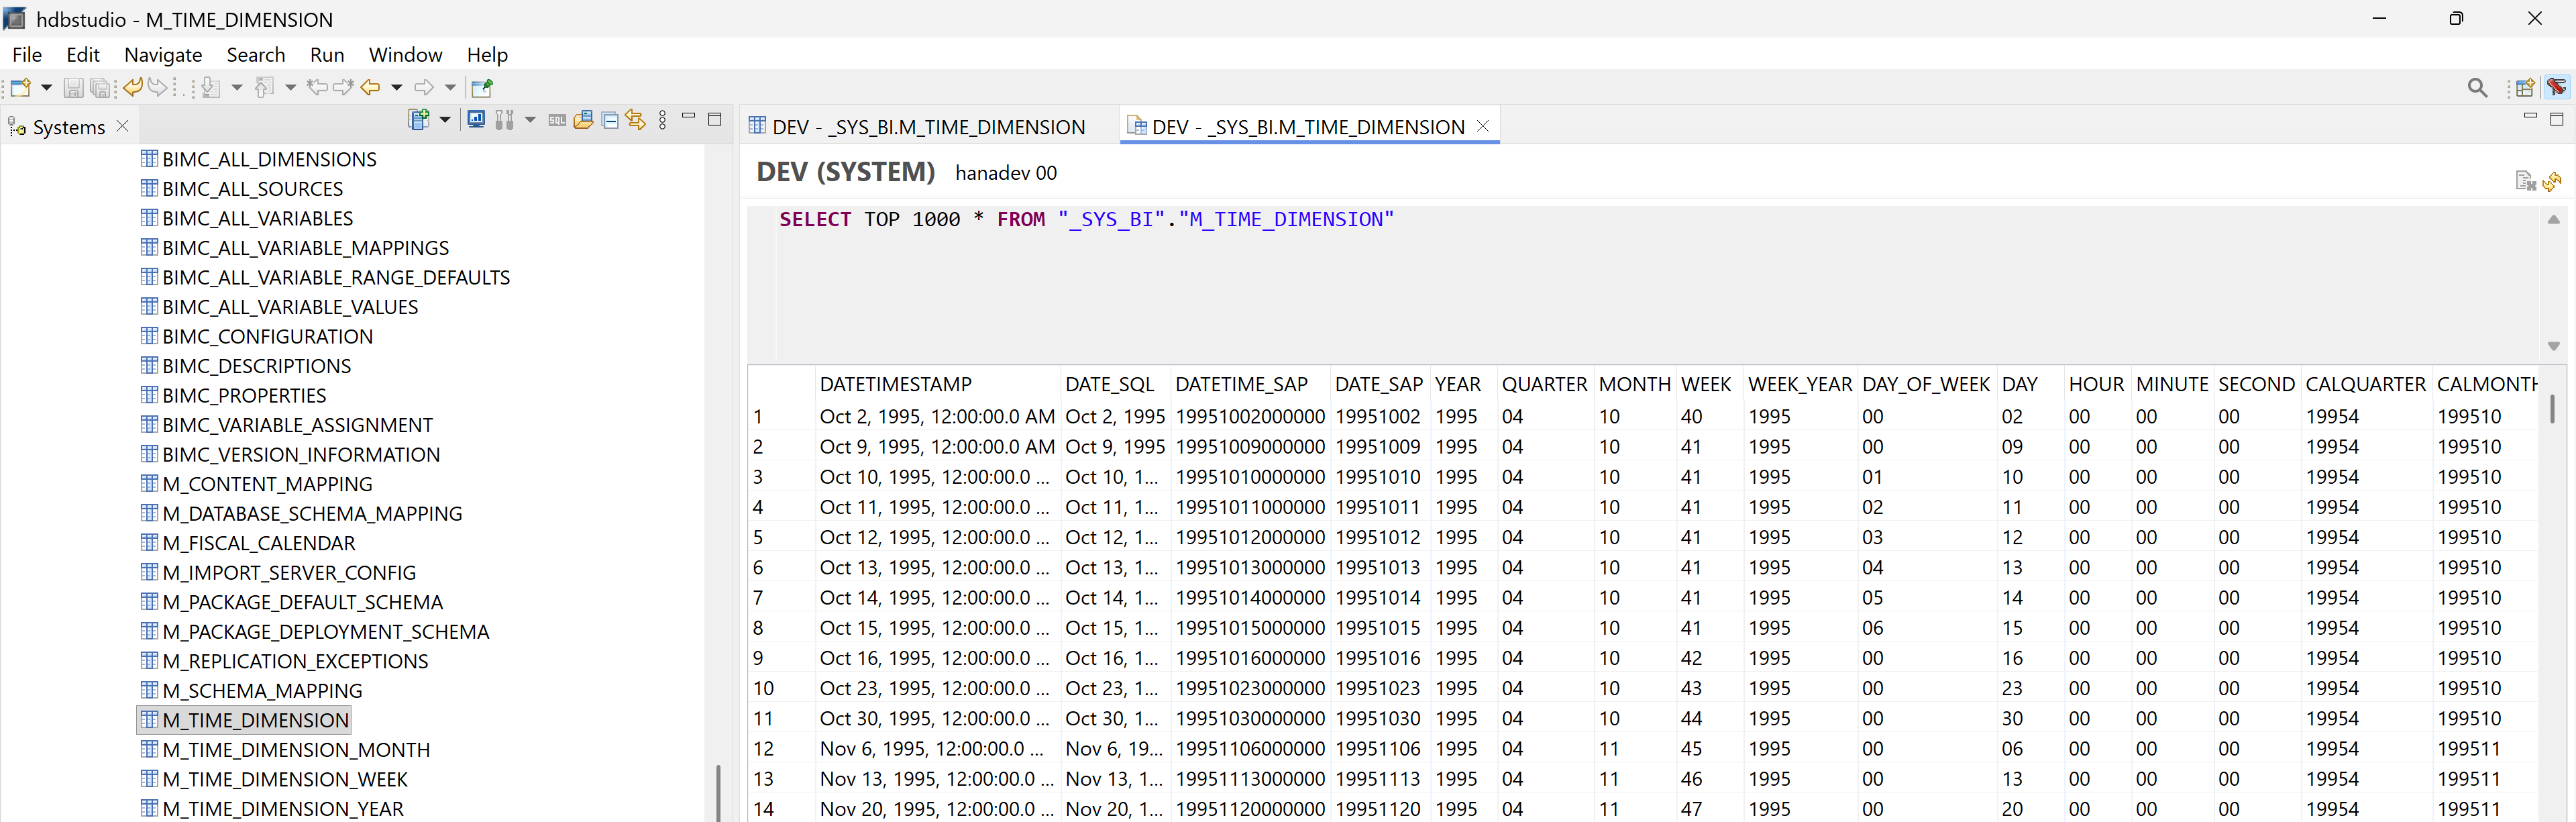Screen dimensions: 2576x822
Task: Click the New wizard toolbar icon
Action: (20, 88)
